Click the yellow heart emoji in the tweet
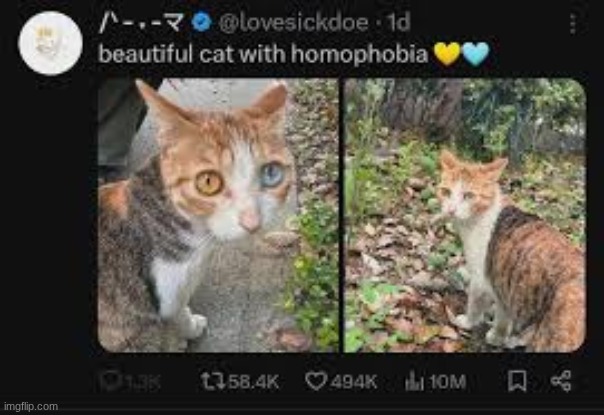 click(x=447, y=54)
